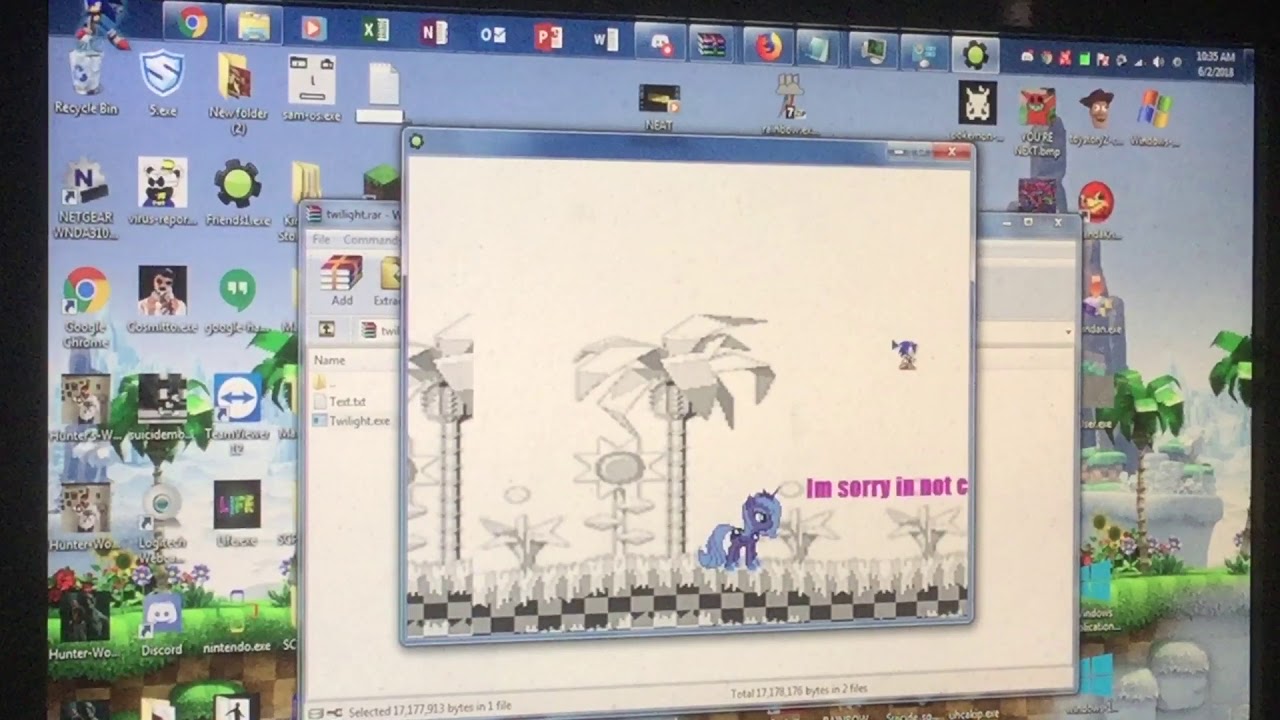Click the Name column header in WinRAR
Image resolution: width=1280 pixels, height=720 pixels.
tap(330, 360)
